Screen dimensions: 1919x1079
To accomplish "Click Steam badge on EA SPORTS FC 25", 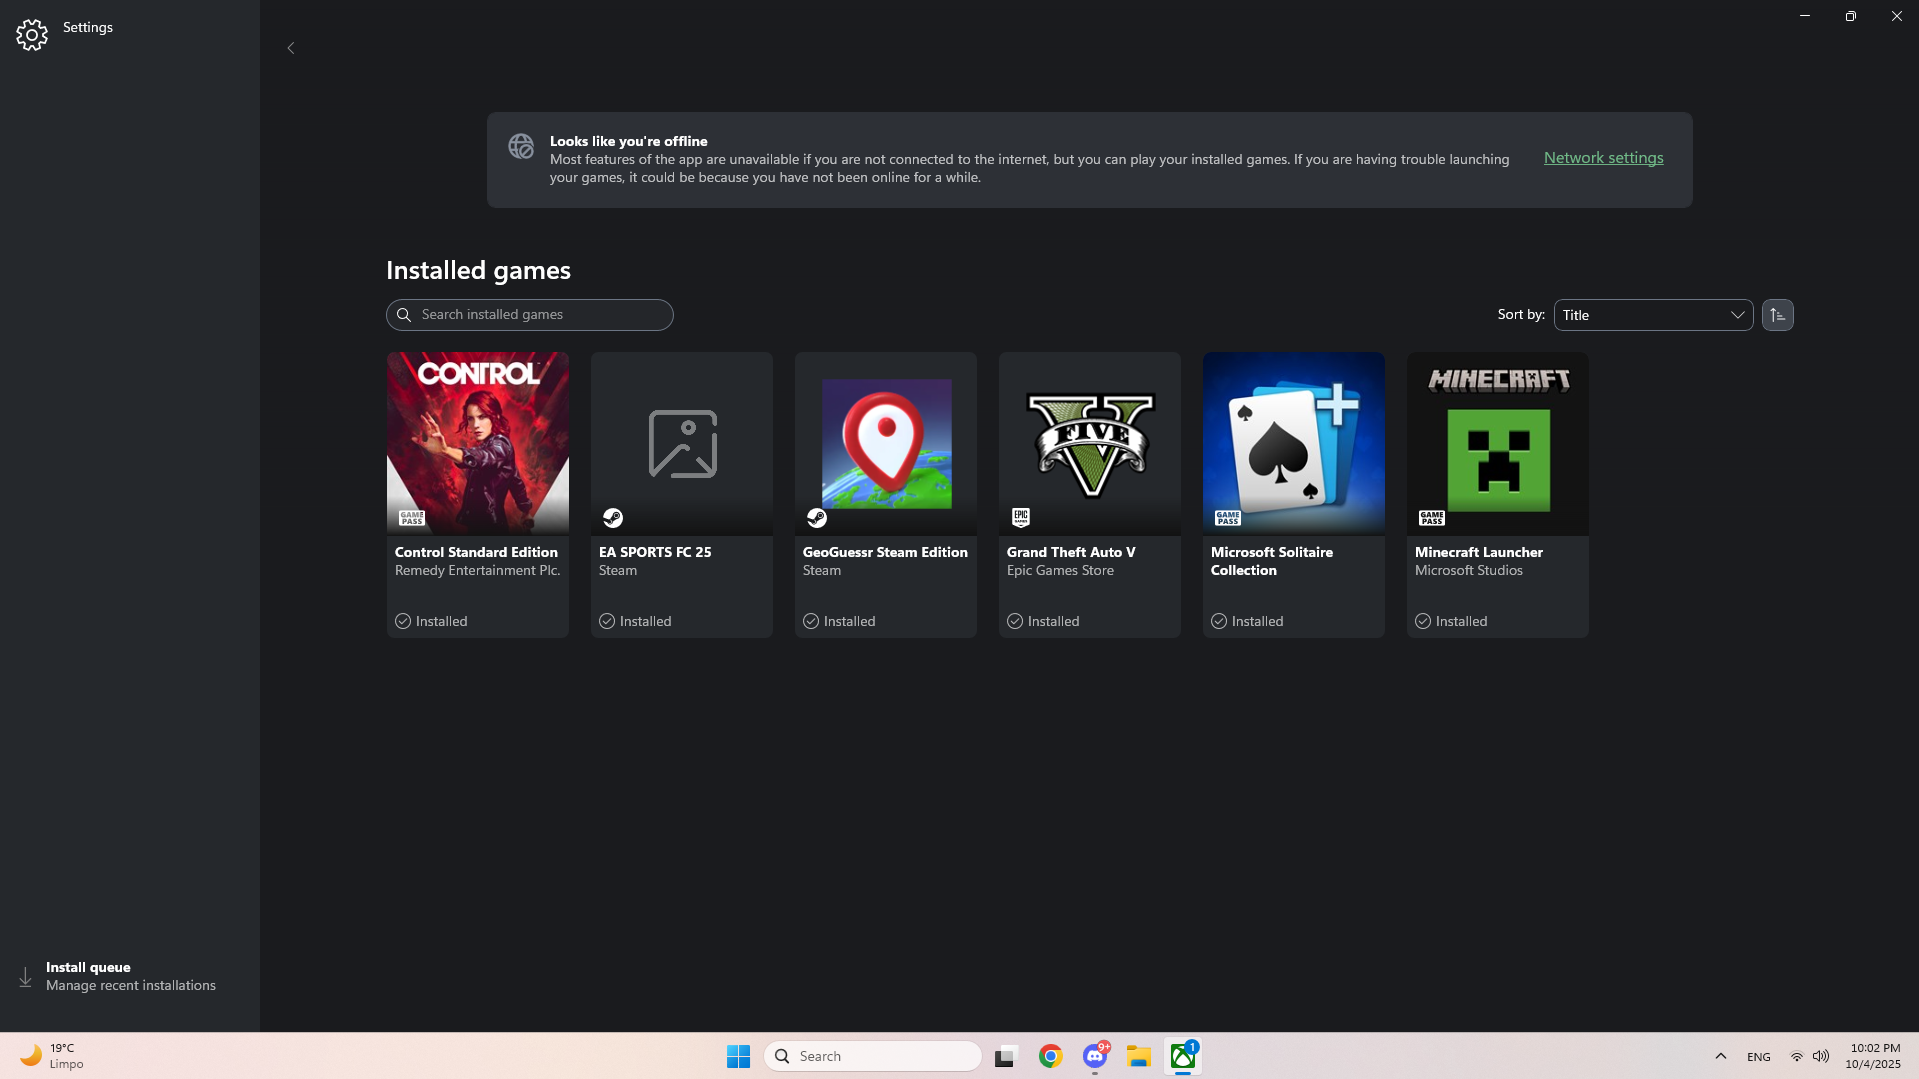I will point(613,518).
